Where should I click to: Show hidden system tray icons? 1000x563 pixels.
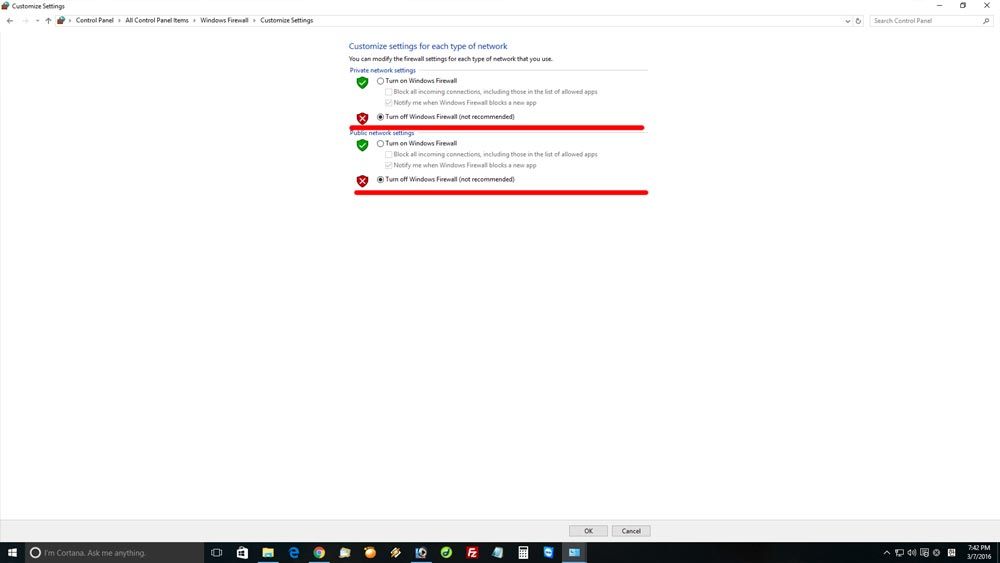pos(886,553)
